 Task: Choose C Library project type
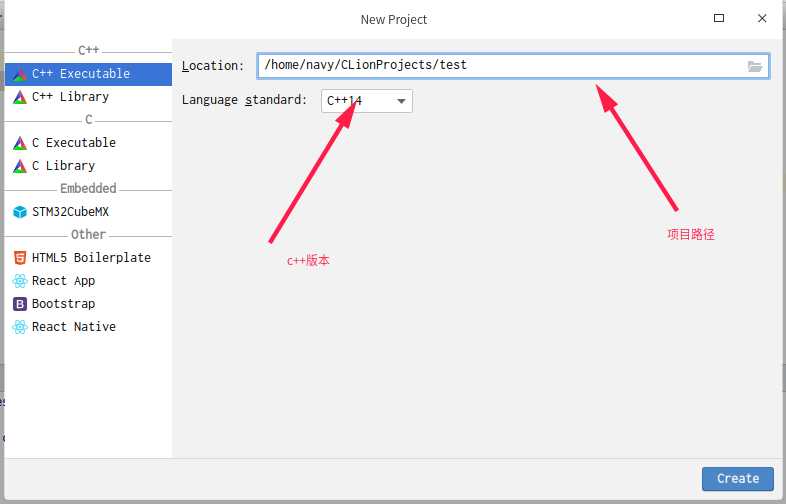point(88,166)
